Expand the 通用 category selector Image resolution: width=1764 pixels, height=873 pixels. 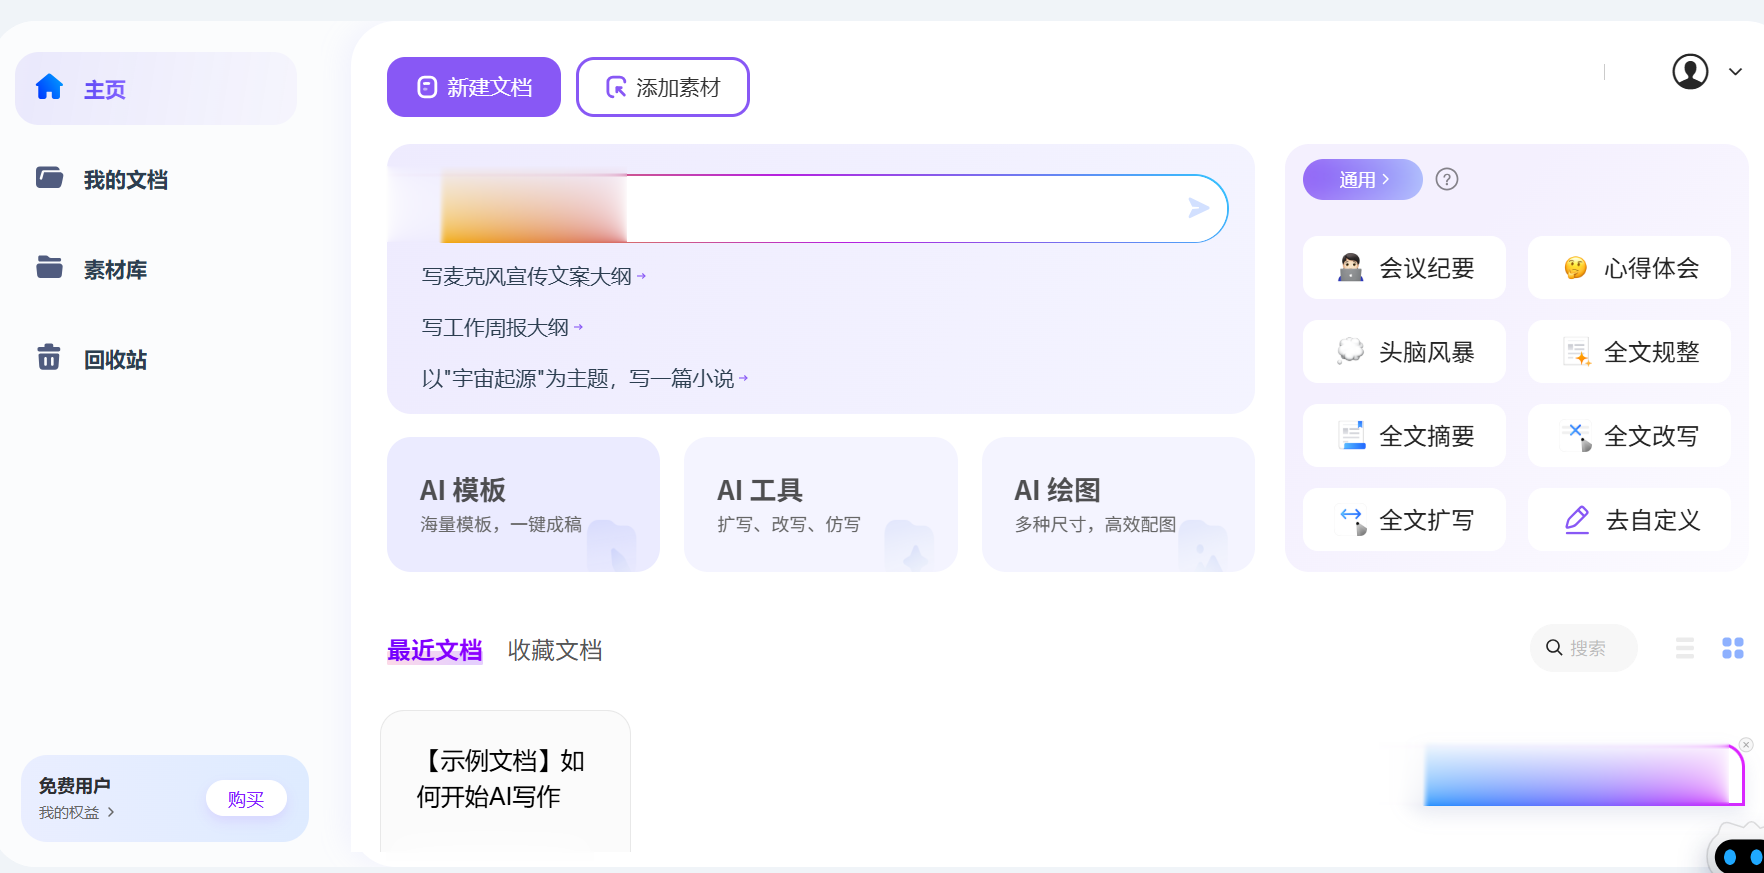coord(1362,180)
